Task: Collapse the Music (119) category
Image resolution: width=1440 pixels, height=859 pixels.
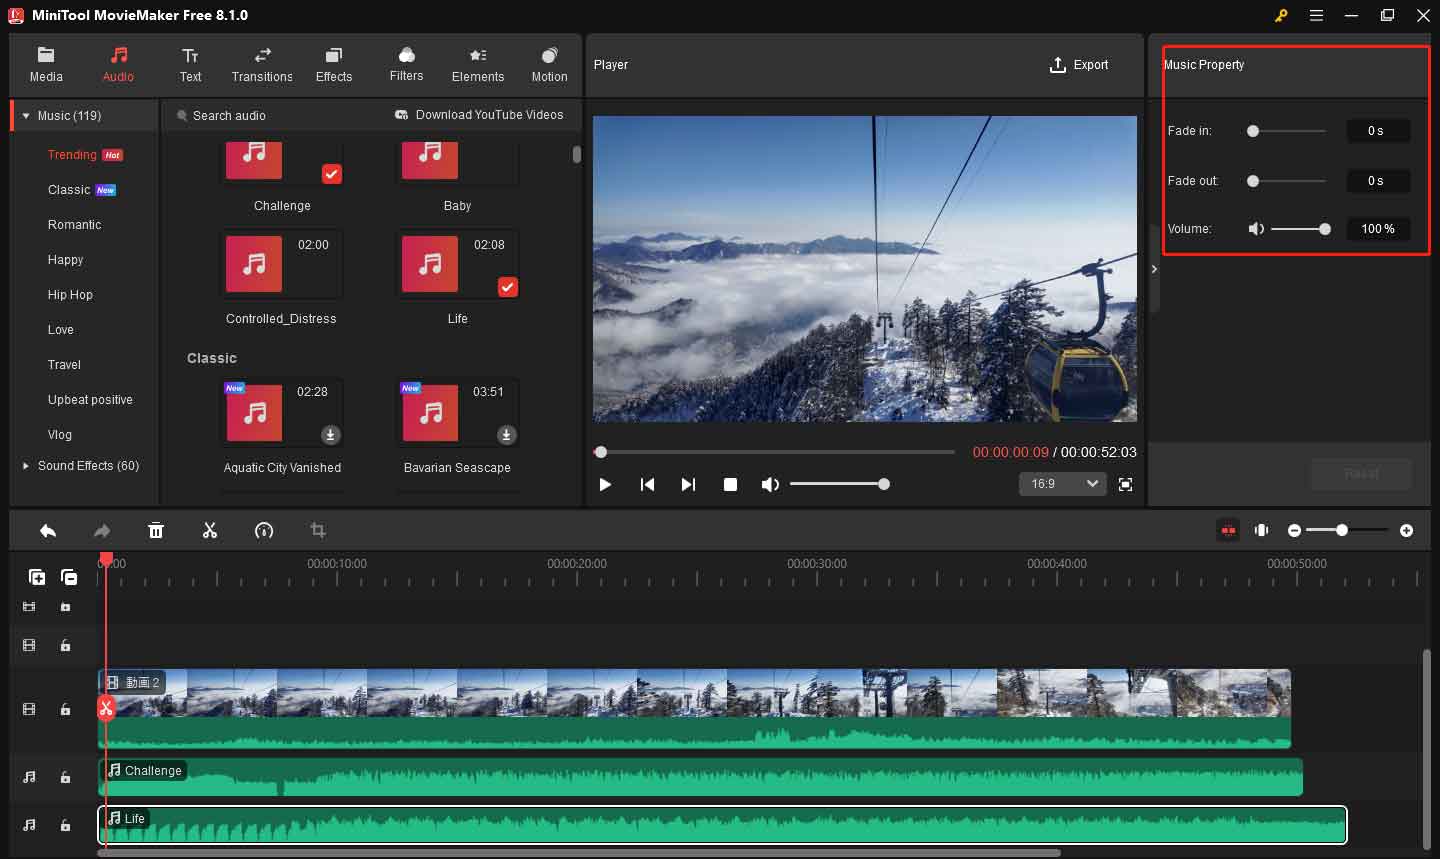Action: (26, 116)
